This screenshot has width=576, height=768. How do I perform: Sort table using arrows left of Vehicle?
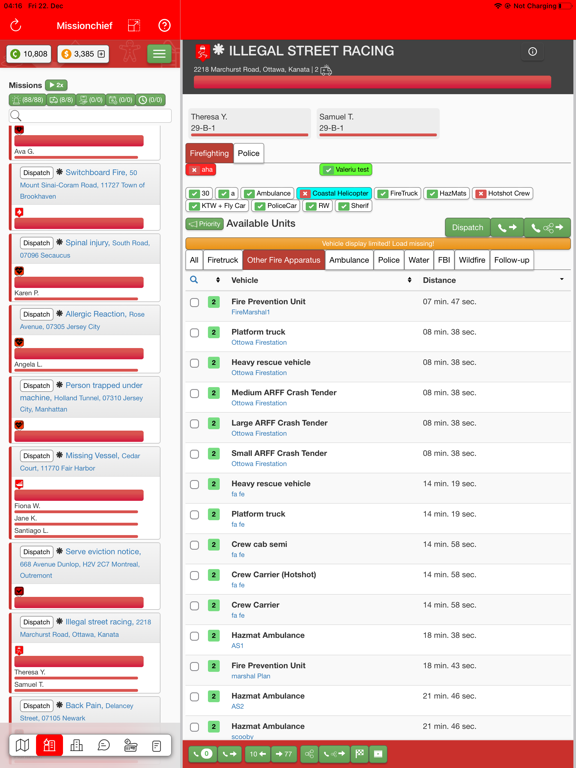218,280
